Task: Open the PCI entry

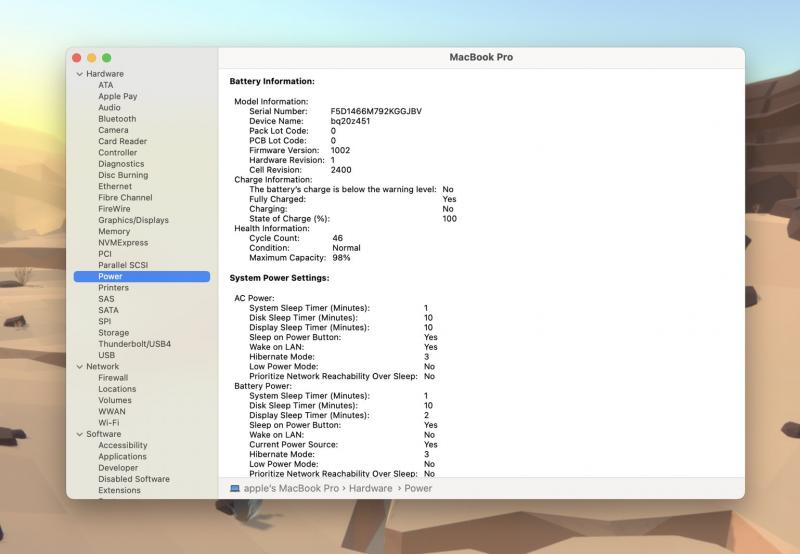Action: (x=105, y=254)
